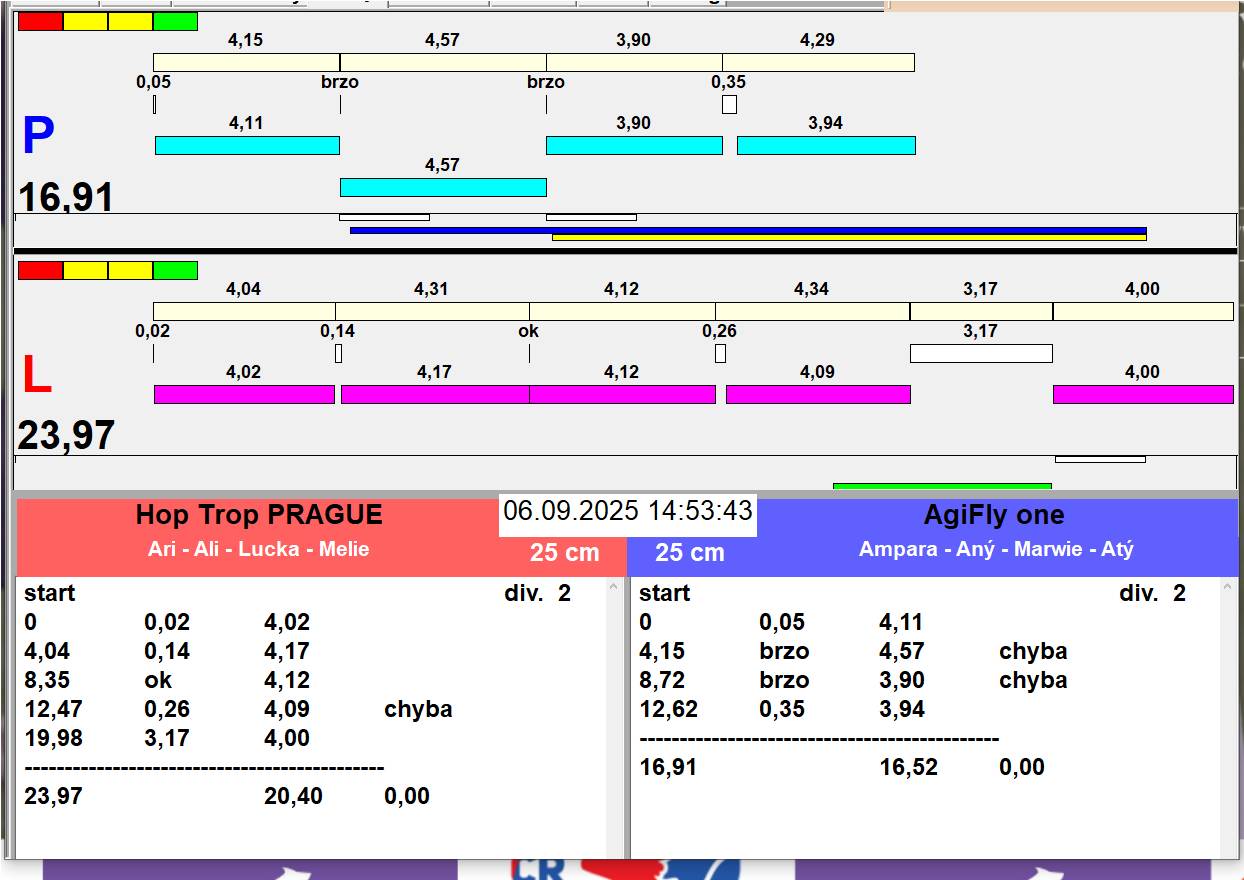
Task: Click the green bar at bottom of lane L
Action: click(942, 487)
